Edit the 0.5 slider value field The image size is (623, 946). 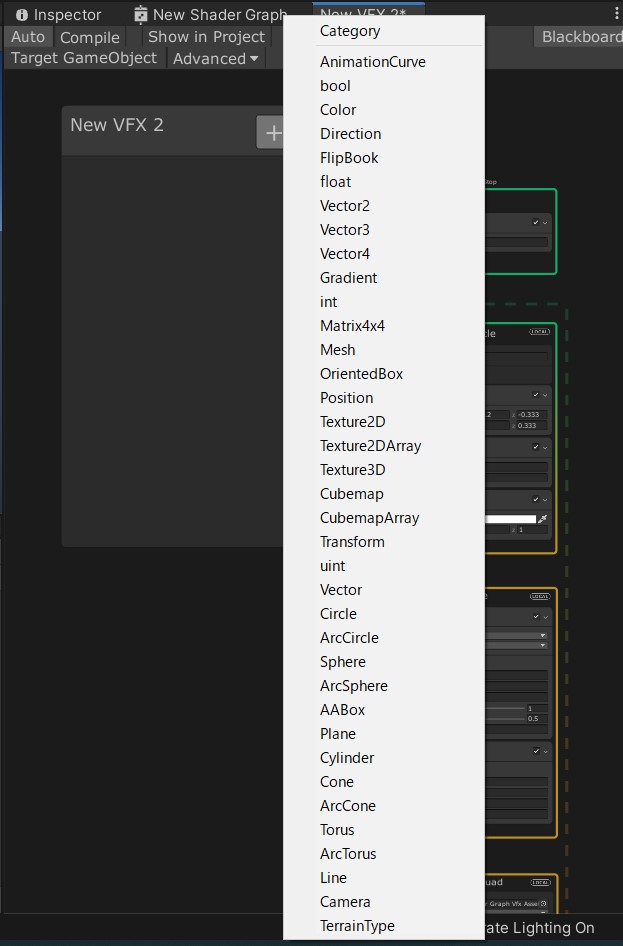(x=537, y=719)
